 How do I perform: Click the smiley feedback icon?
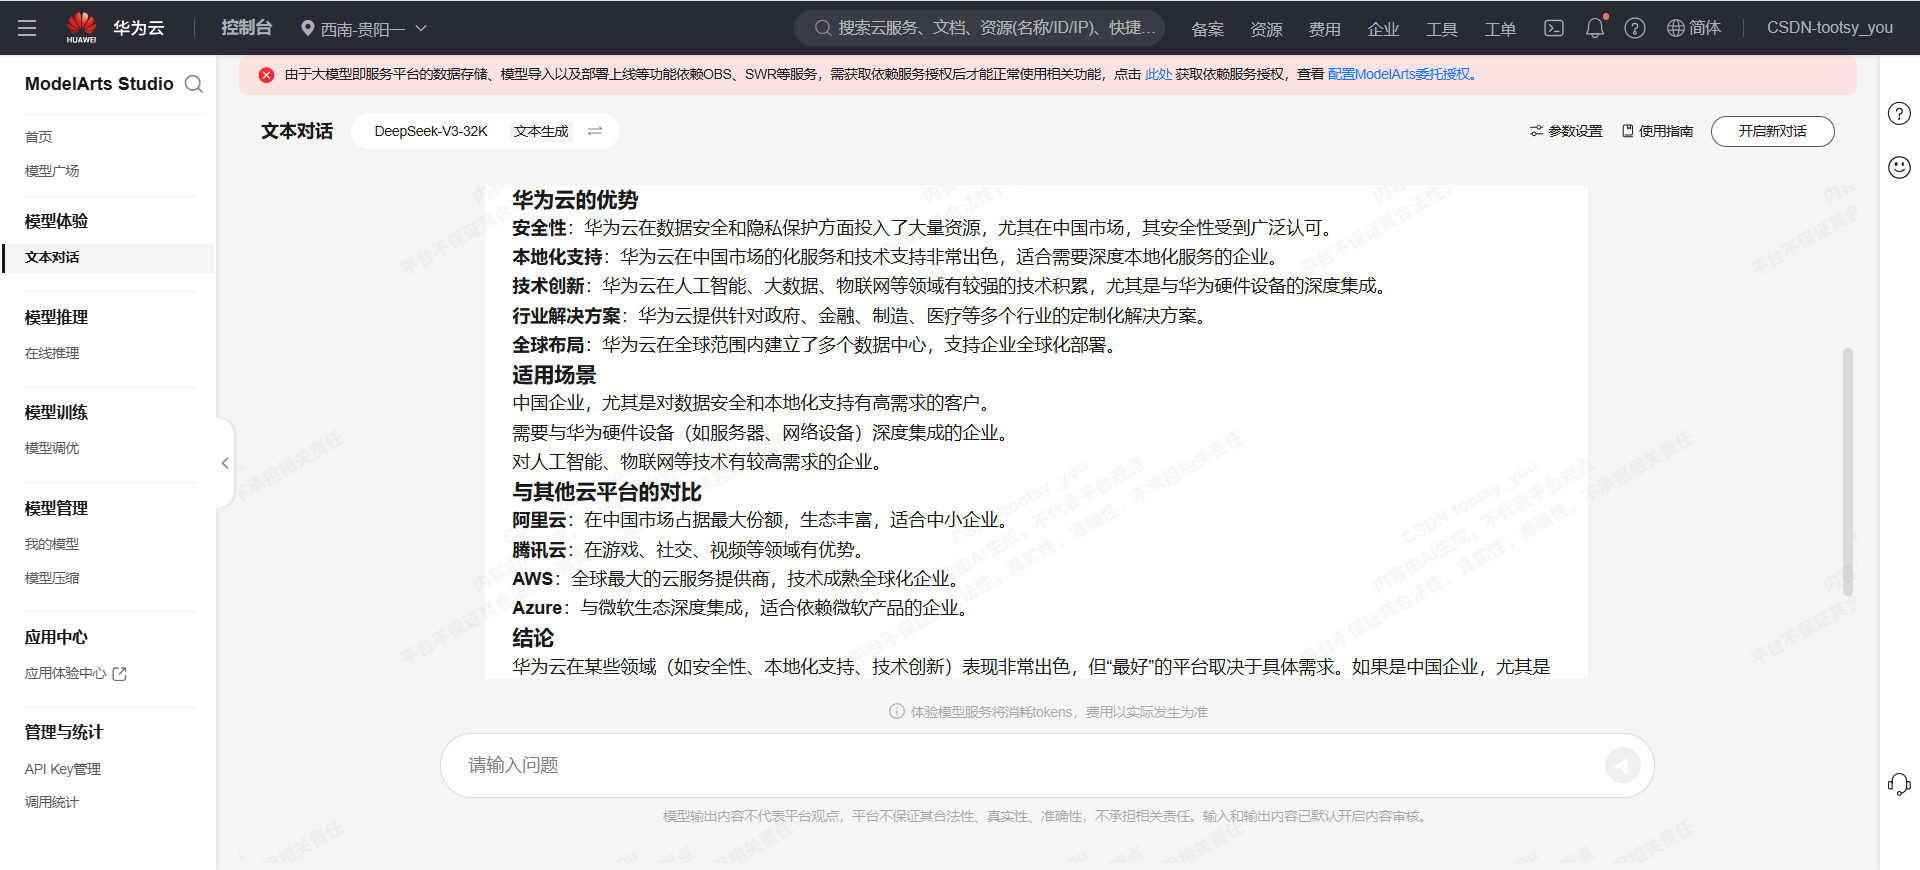(1899, 167)
